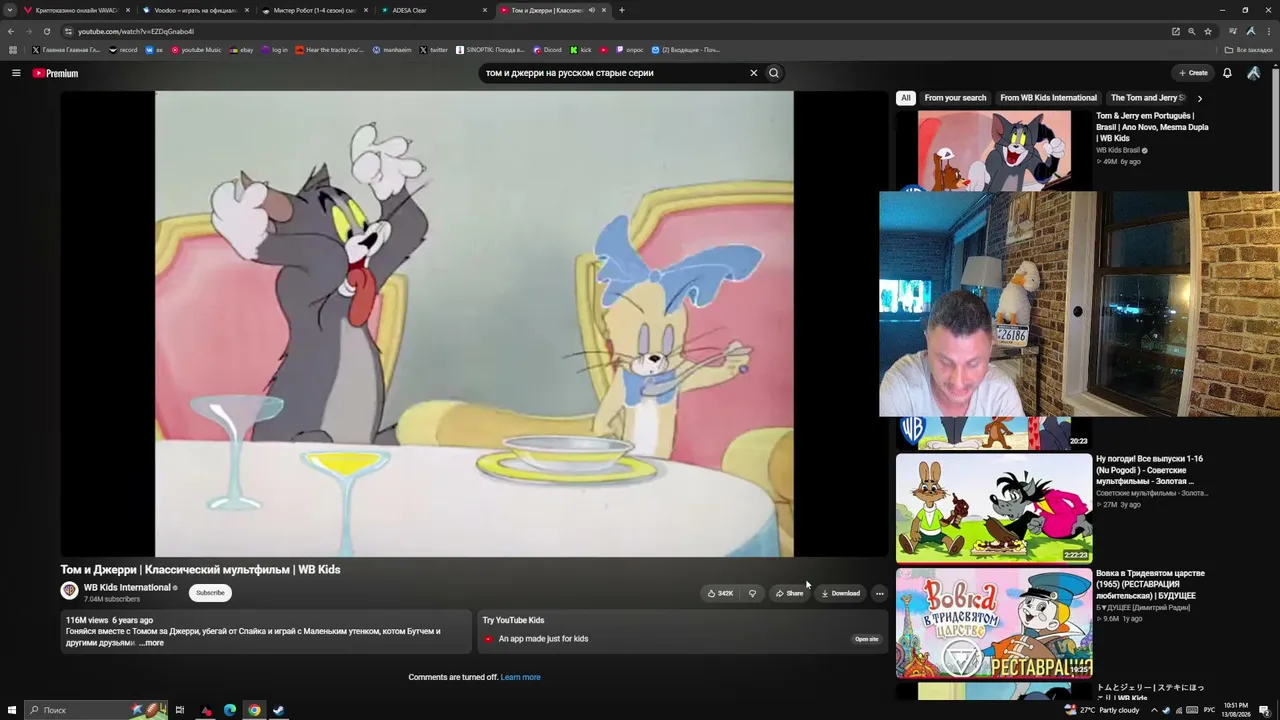Open YouTube notifications bell

(1227, 73)
